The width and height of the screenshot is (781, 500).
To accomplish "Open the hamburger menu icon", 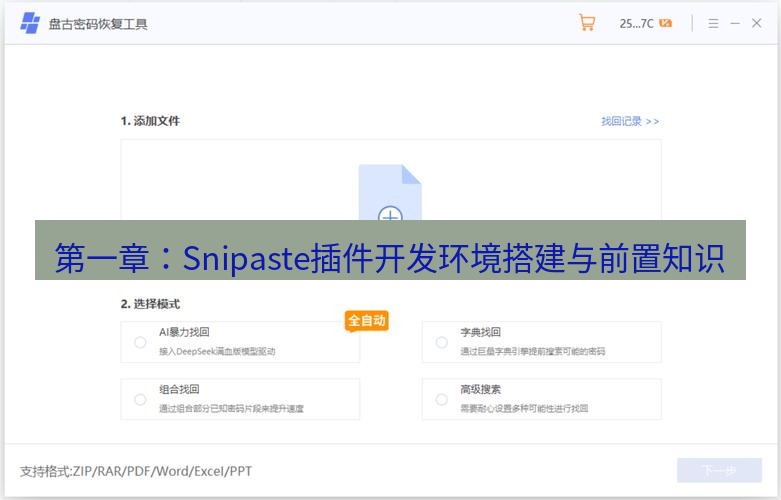I will click(713, 23).
